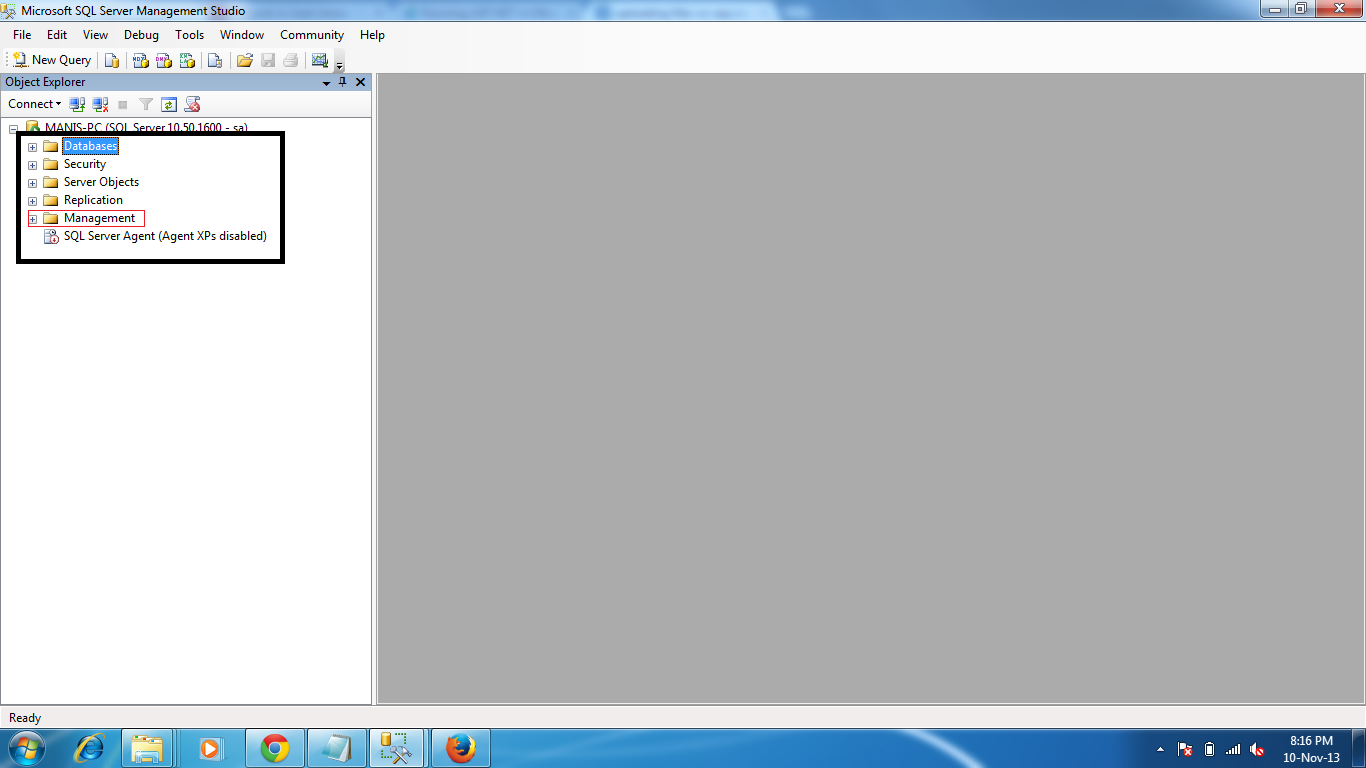Click the Filter funnel icon
Image resolution: width=1366 pixels, height=768 pixels.
[146, 104]
